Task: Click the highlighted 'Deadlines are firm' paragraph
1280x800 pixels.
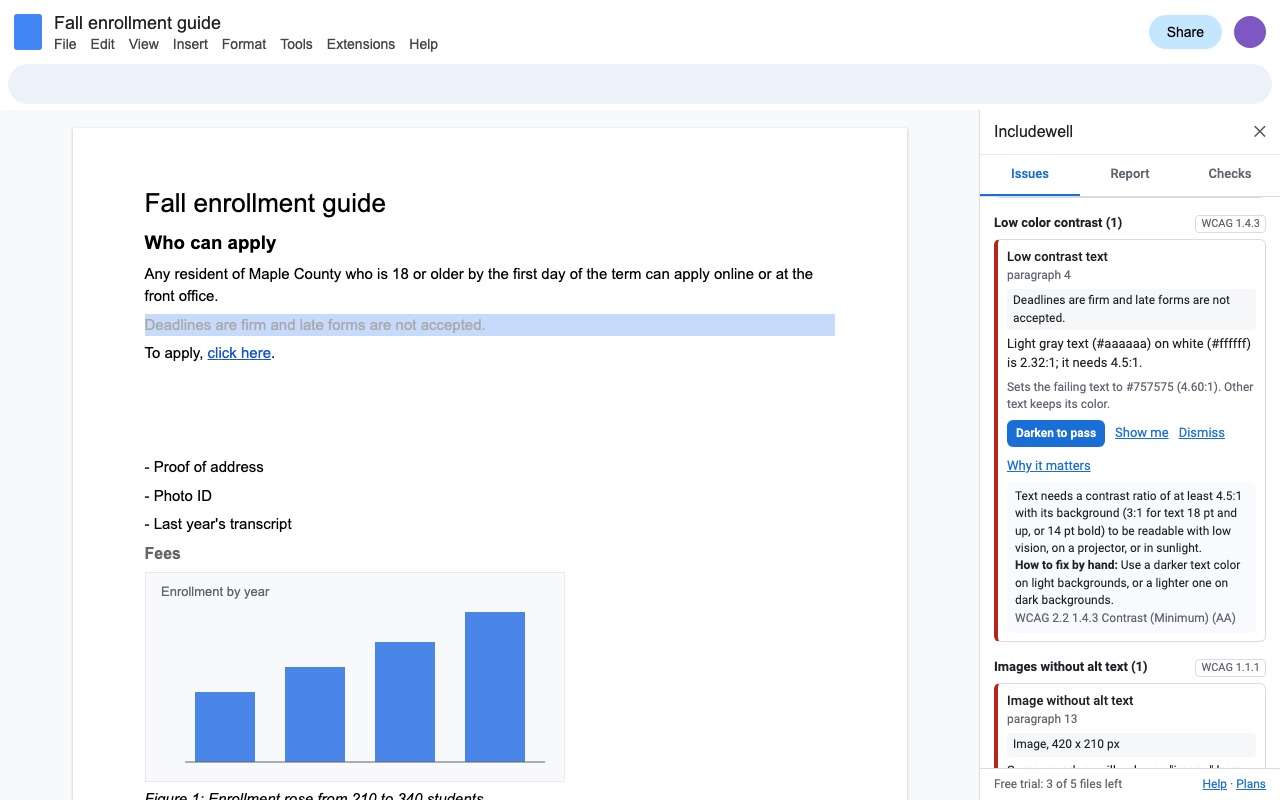Action: (x=490, y=325)
